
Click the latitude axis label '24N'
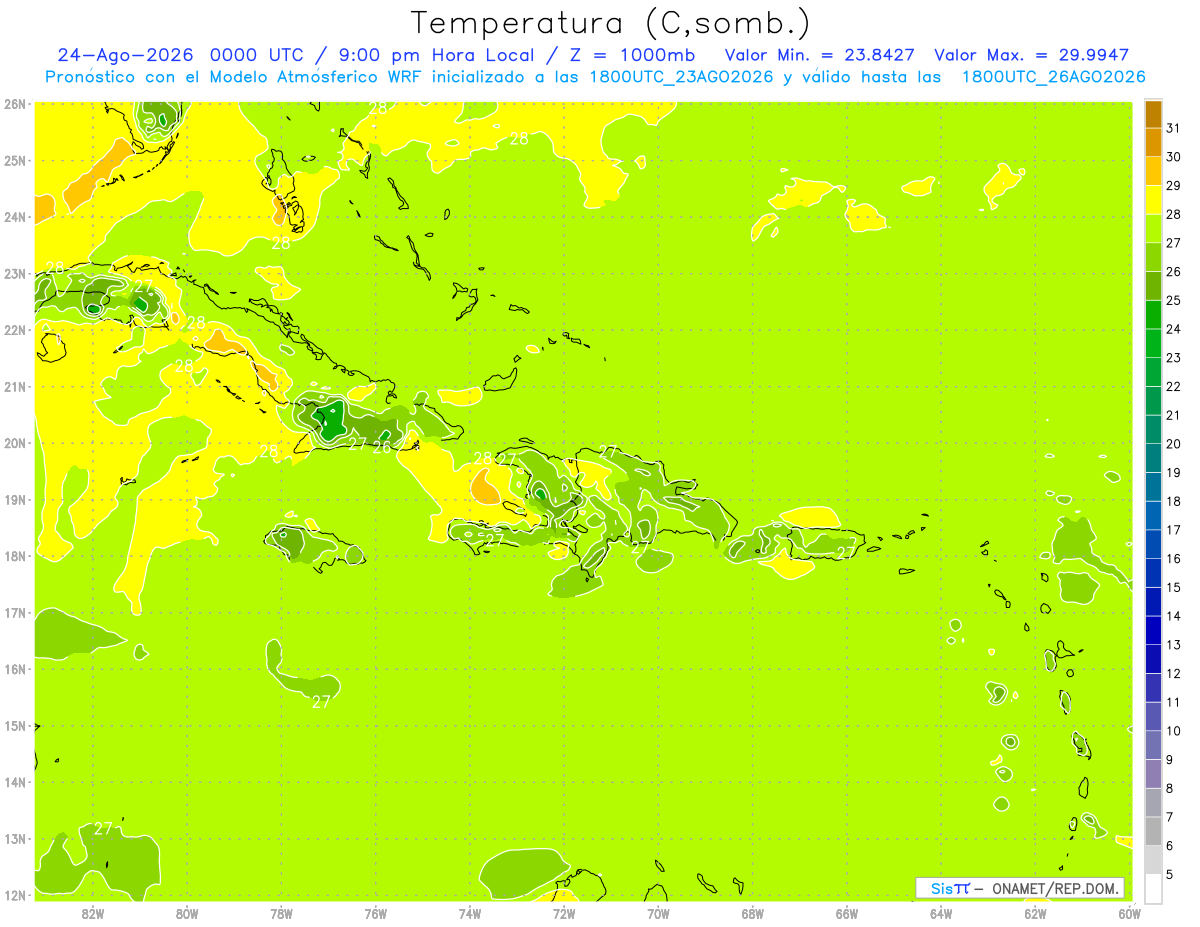tap(15, 217)
